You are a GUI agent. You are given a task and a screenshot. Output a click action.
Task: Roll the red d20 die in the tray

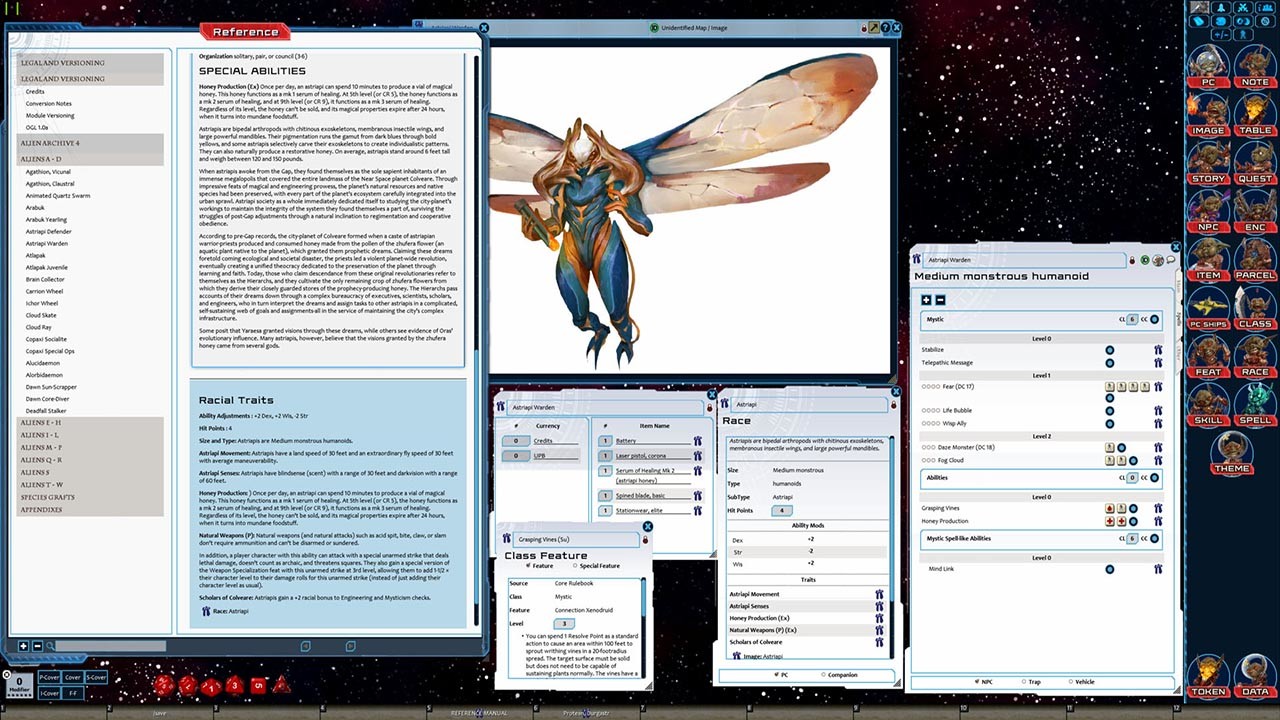[163, 684]
